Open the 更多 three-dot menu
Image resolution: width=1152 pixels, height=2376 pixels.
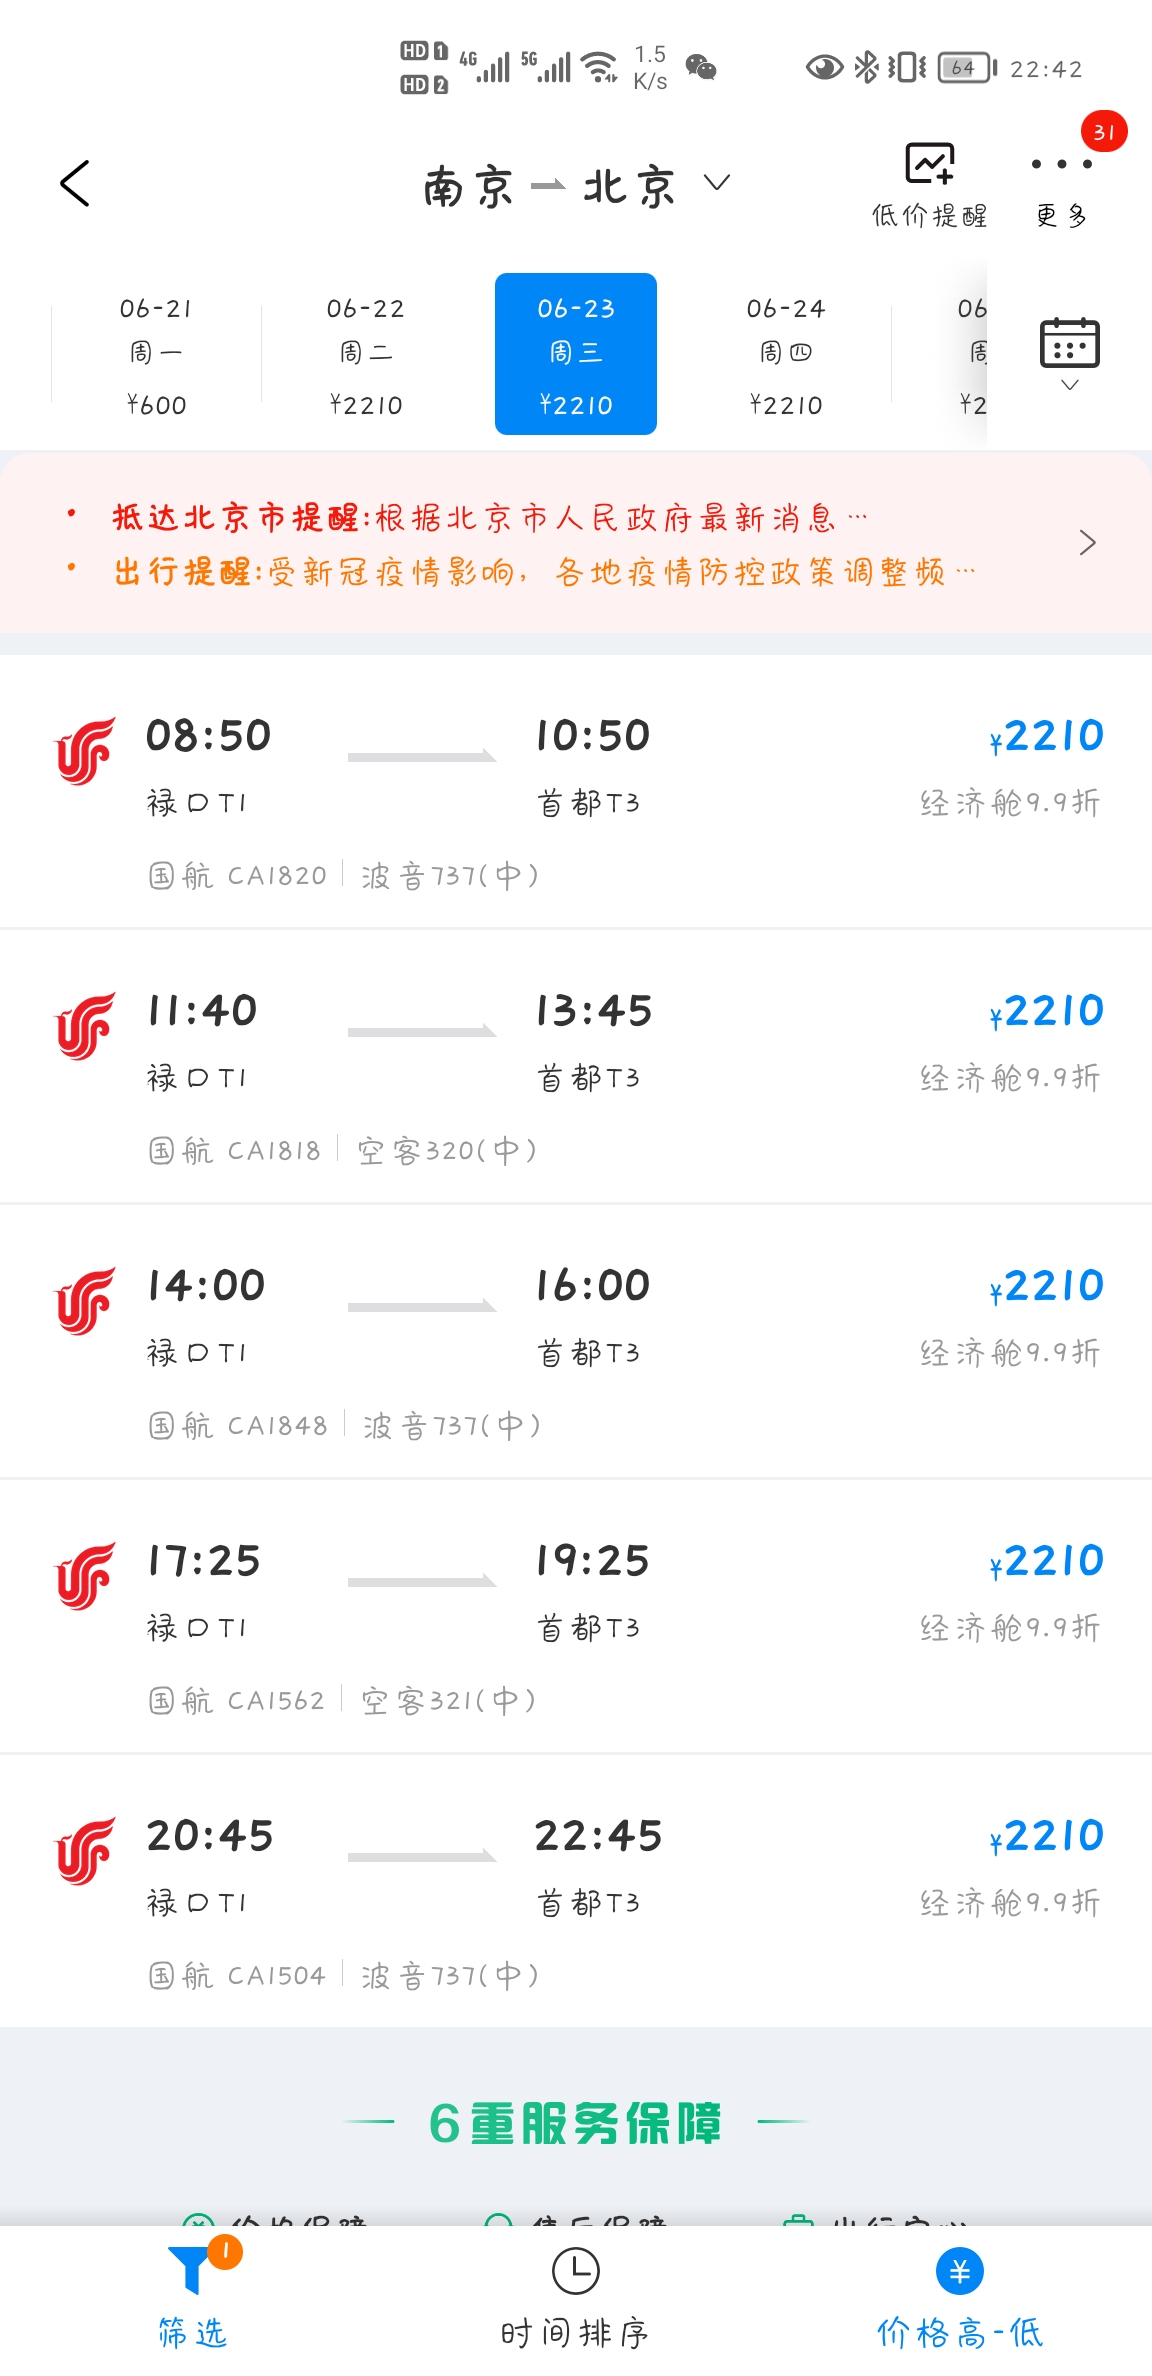click(x=1061, y=164)
